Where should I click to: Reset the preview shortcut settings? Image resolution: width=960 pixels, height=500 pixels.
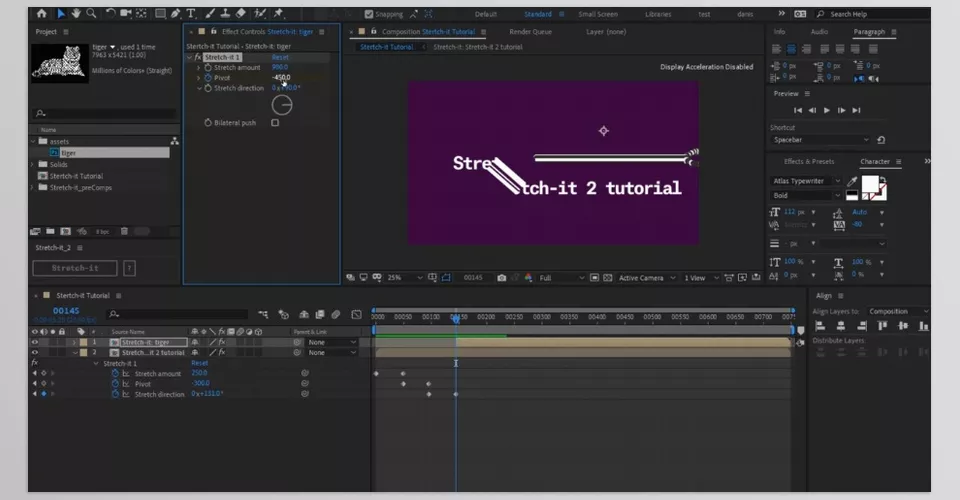click(x=881, y=140)
